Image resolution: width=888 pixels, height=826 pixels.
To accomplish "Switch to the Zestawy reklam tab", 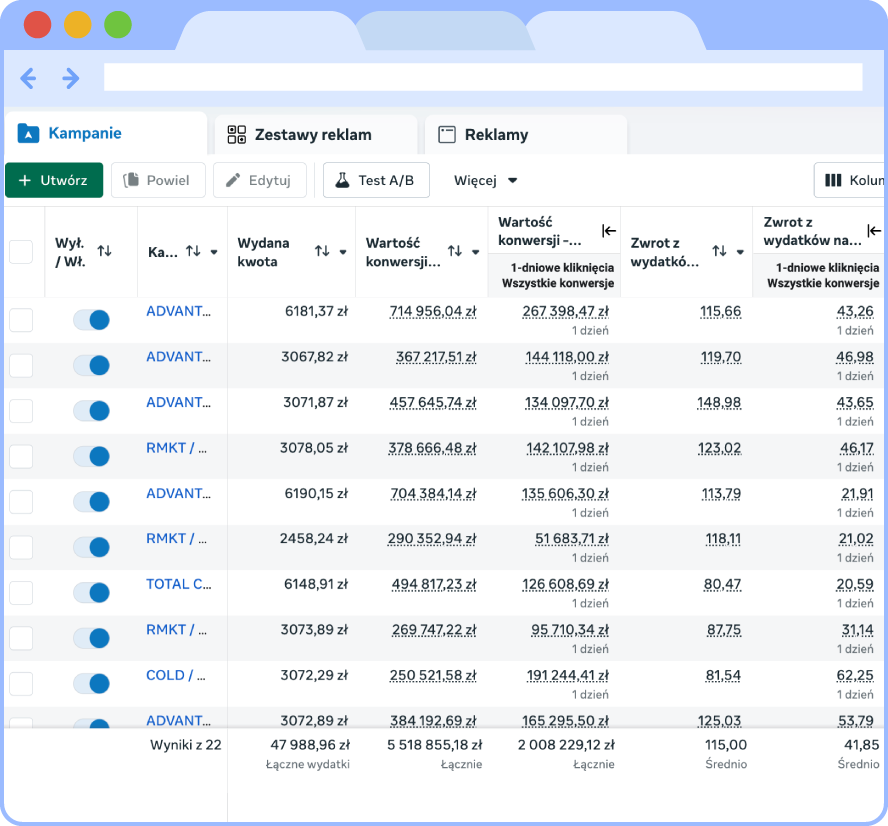I will (313, 134).
